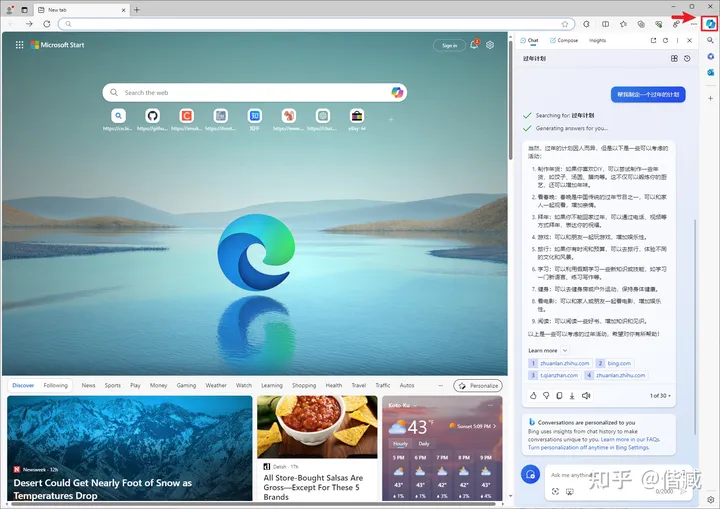Select the Discover feed tab
720x509 pixels.
click(23, 385)
